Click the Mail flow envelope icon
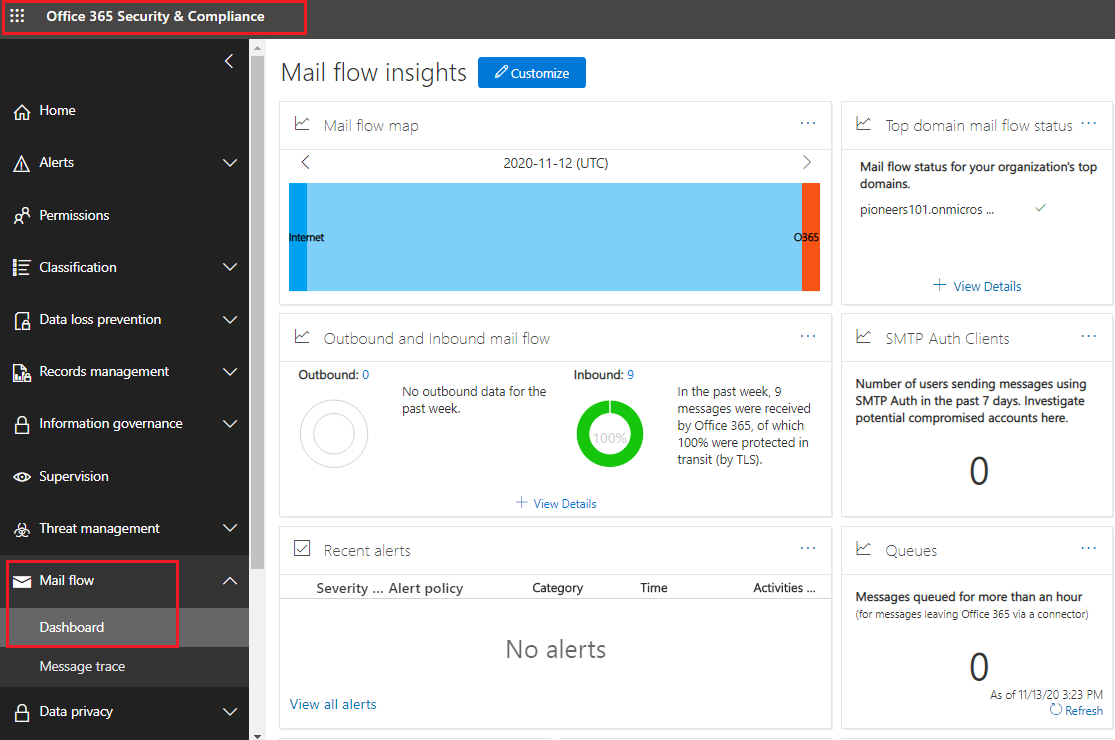This screenshot has width=1115, height=740. pyautogui.click(x=22, y=581)
